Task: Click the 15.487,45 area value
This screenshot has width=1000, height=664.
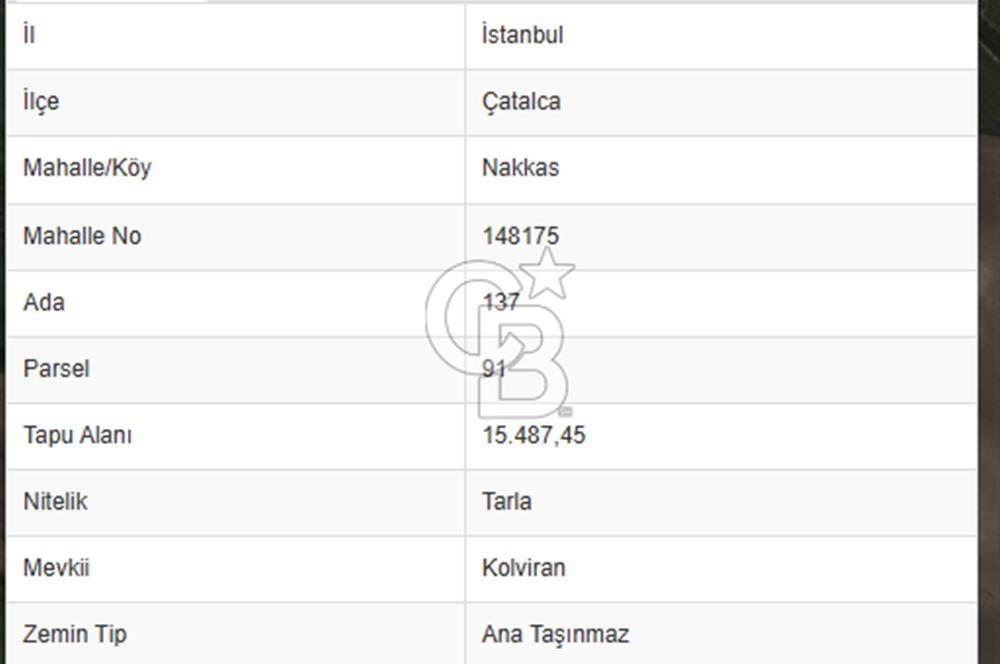Action: click(534, 436)
